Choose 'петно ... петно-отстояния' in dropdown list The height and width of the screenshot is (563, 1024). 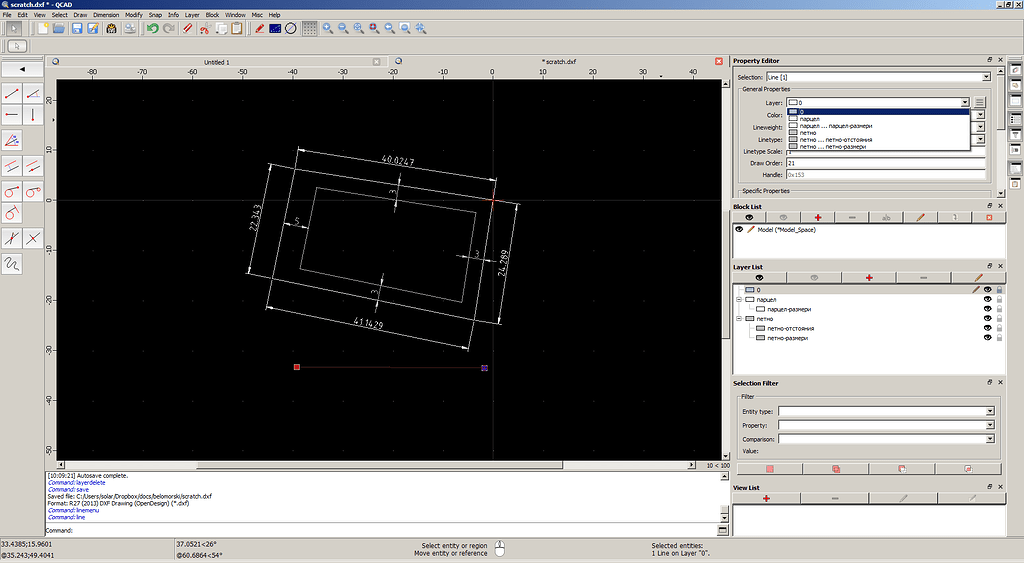pos(878,140)
